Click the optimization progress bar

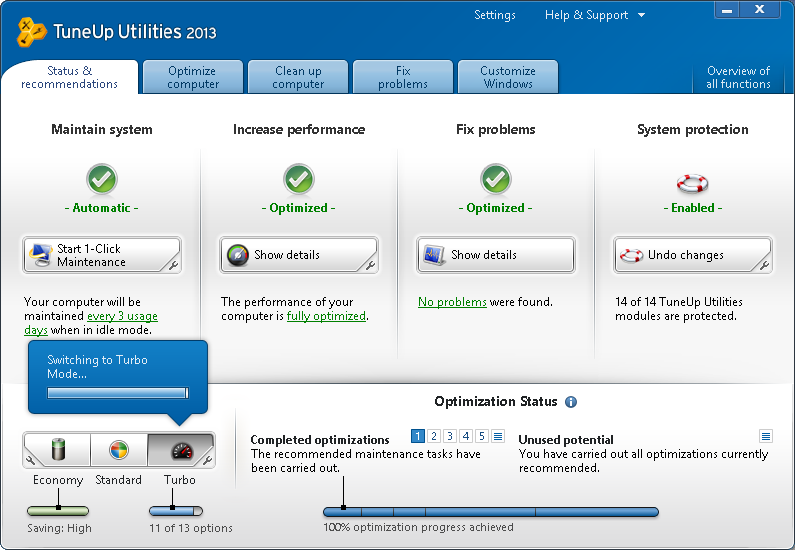pos(491,512)
